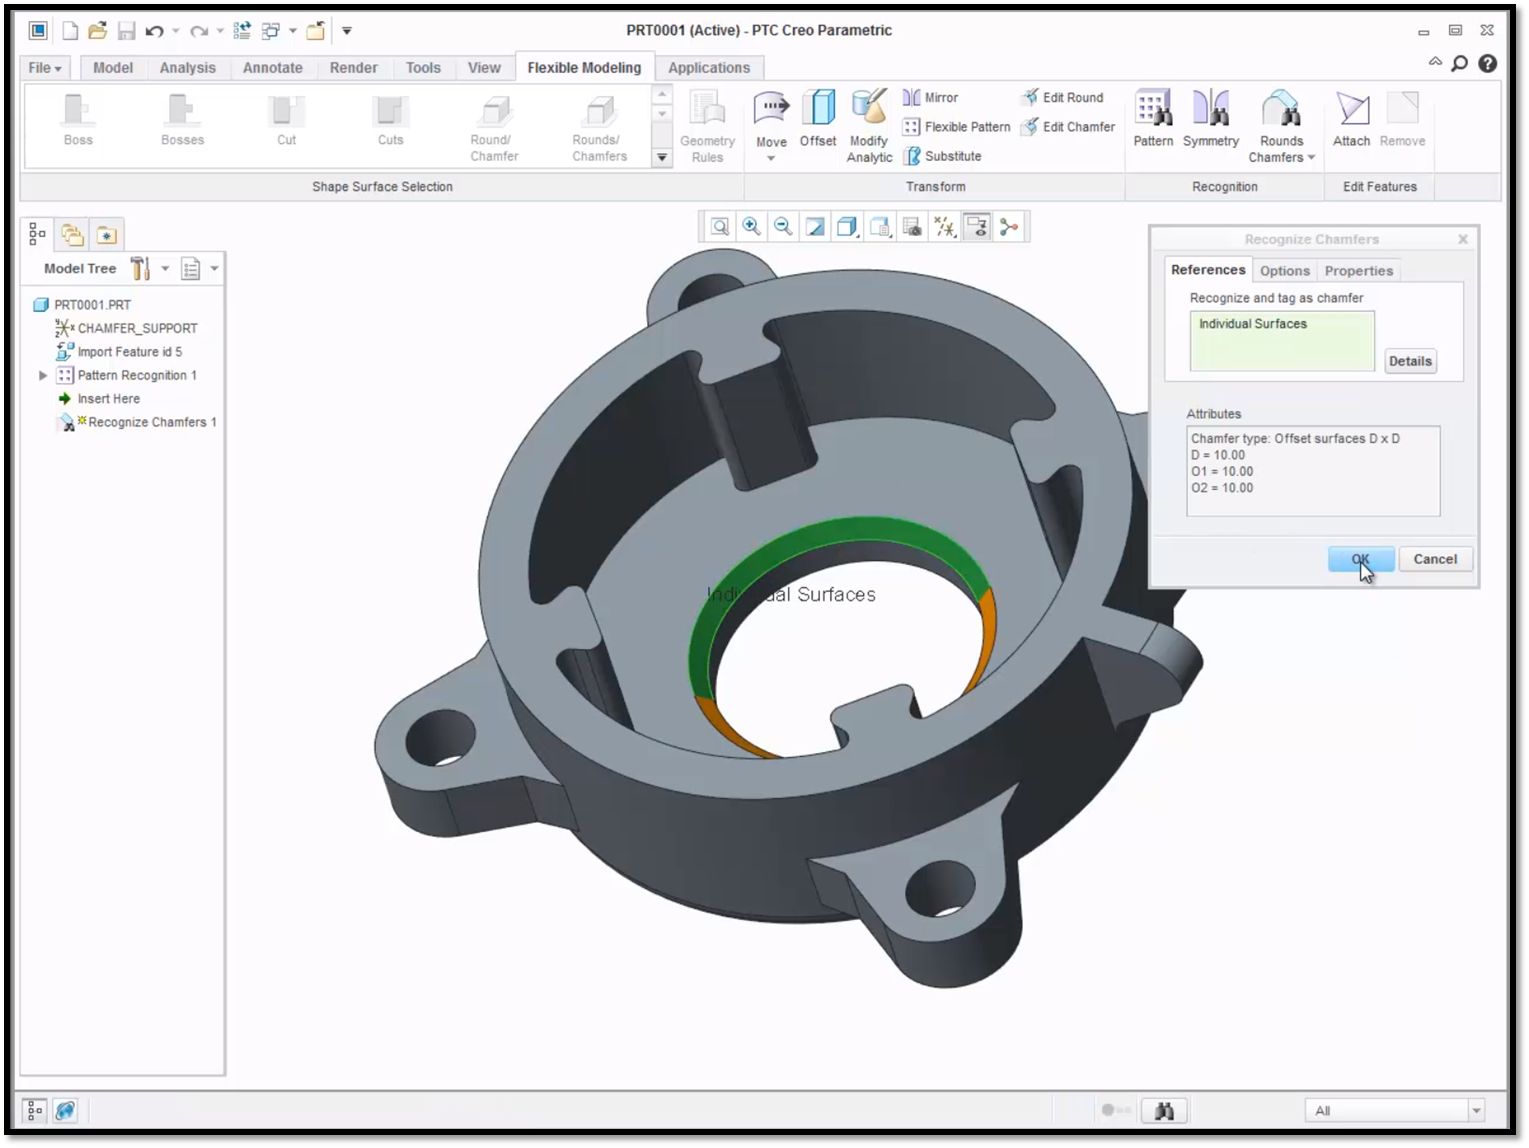Image resolution: width=1529 pixels, height=1148 pixels.
Task: Zoom in using the graphics toolbar
Action: 751,227
